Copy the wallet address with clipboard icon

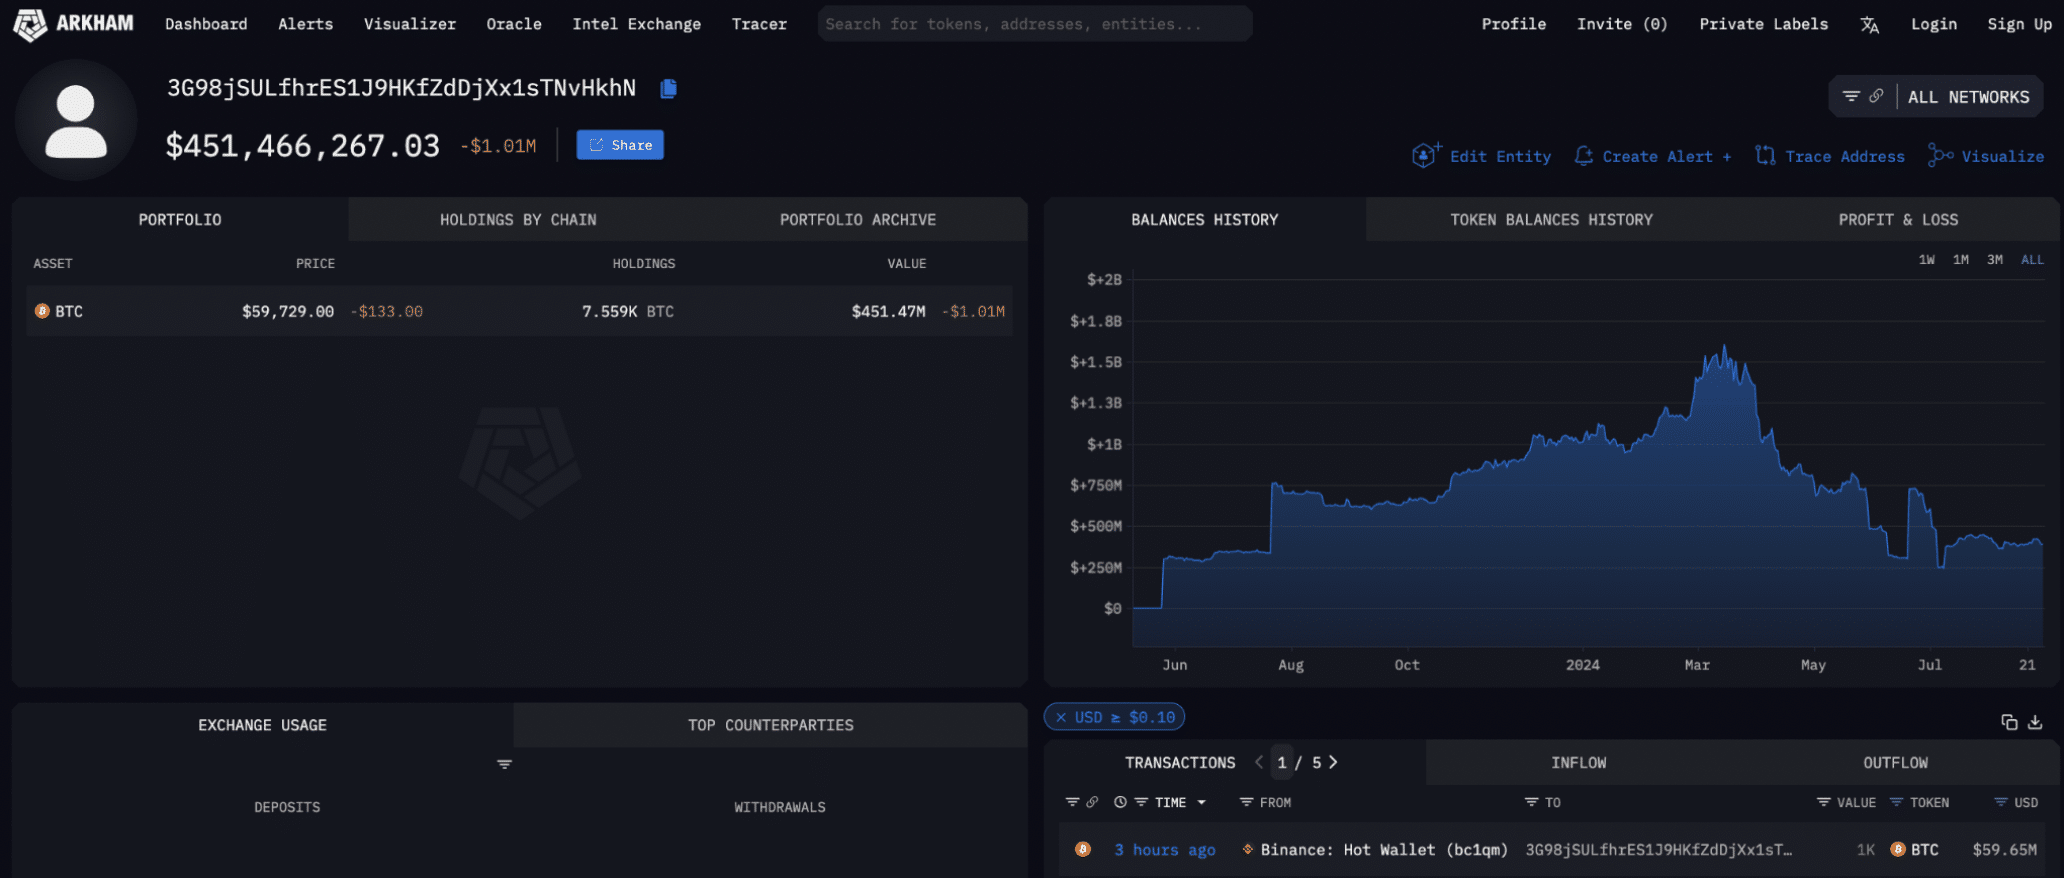click(x=669, y=89)
